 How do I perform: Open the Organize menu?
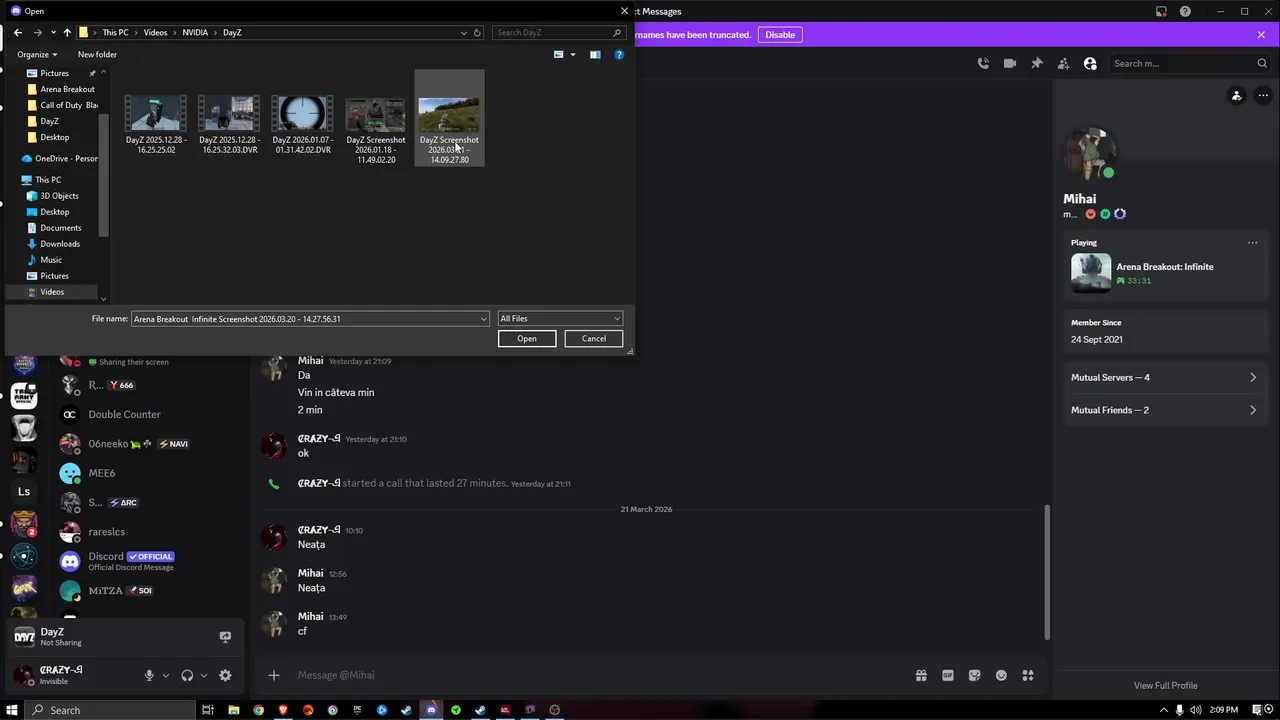click(37, 54)
